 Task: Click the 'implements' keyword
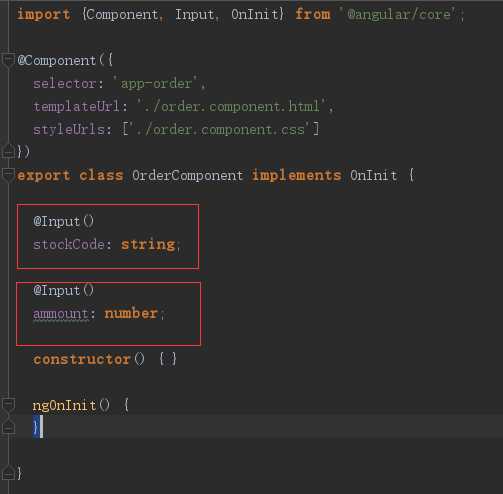[297, 175]
